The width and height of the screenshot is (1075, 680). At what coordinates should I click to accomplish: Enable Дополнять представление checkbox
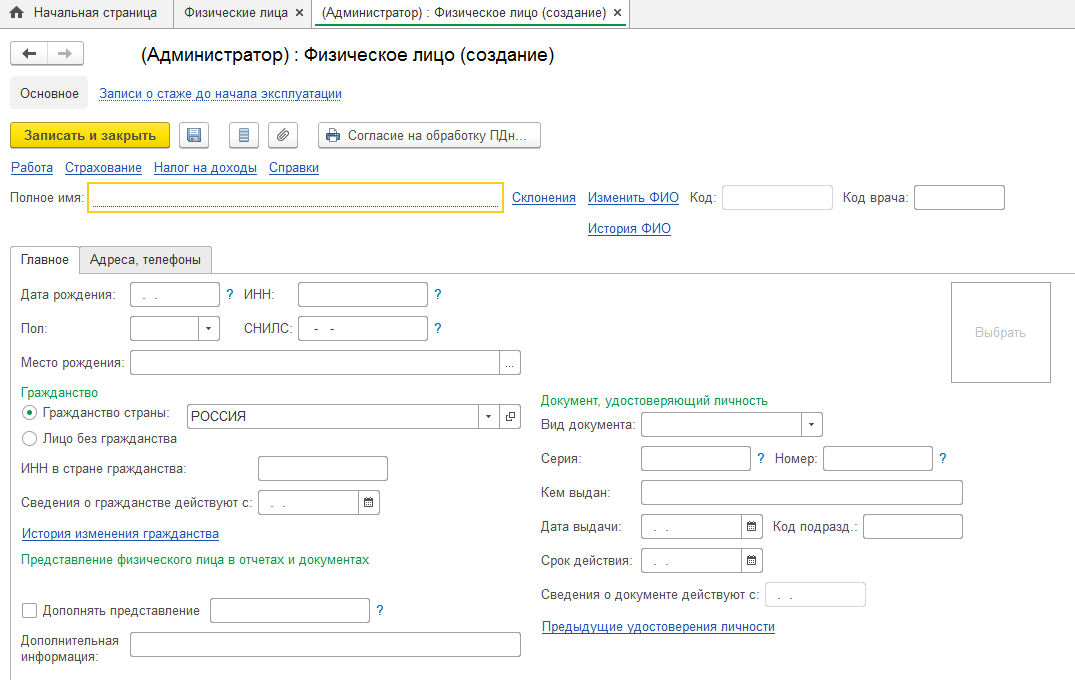point(29,610)
